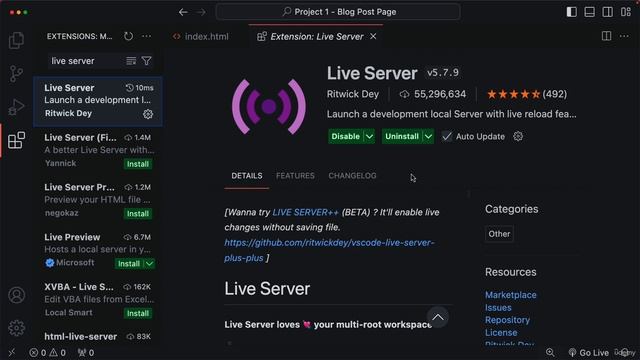This screenshot has height=360, width=640.
Task: Open extension settings gear beside Auto Update
Action: tap(518, 136)
